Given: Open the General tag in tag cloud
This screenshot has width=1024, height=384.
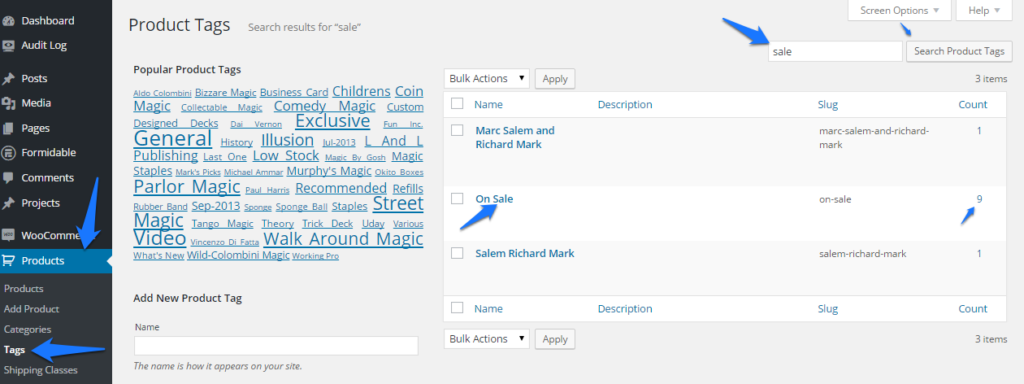Looking at the screenshot, I should (x=173, y=138).
